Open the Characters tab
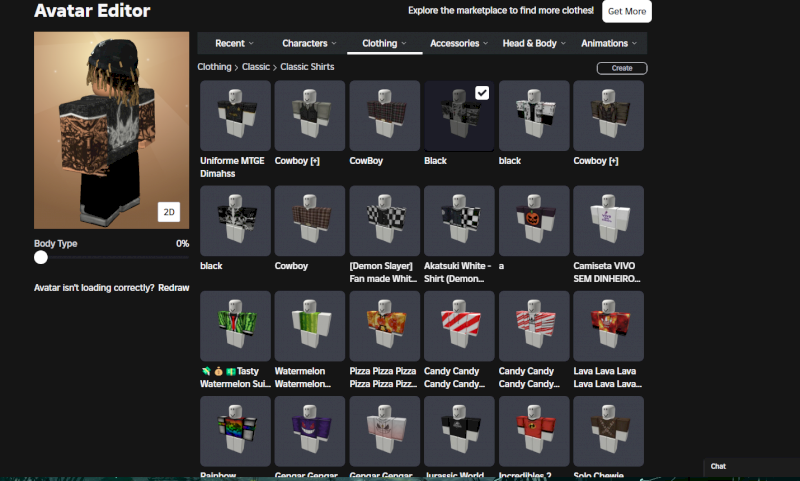The height and width of the screenshot is (481, 800). click(309, 43)
